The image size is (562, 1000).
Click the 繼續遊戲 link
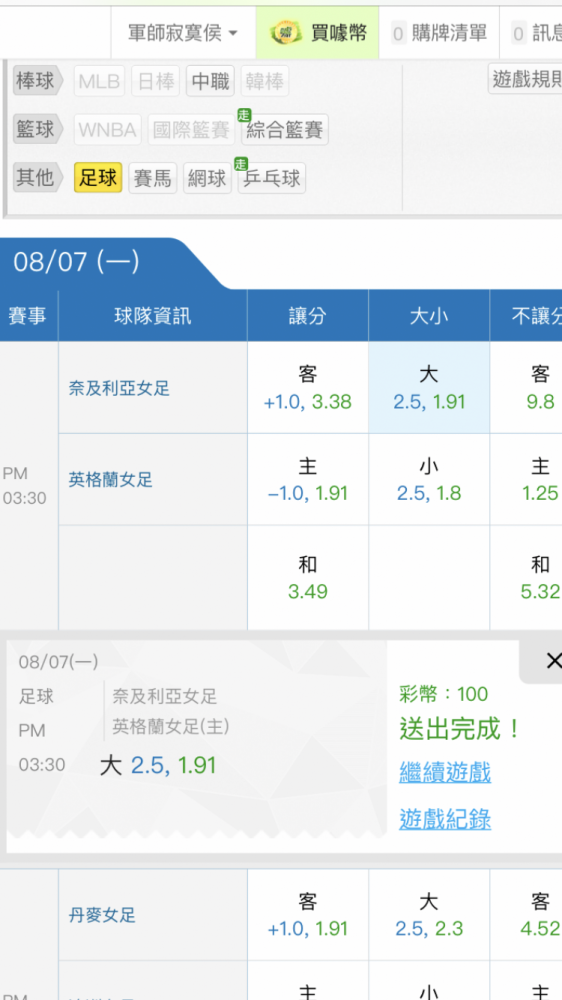445,772
